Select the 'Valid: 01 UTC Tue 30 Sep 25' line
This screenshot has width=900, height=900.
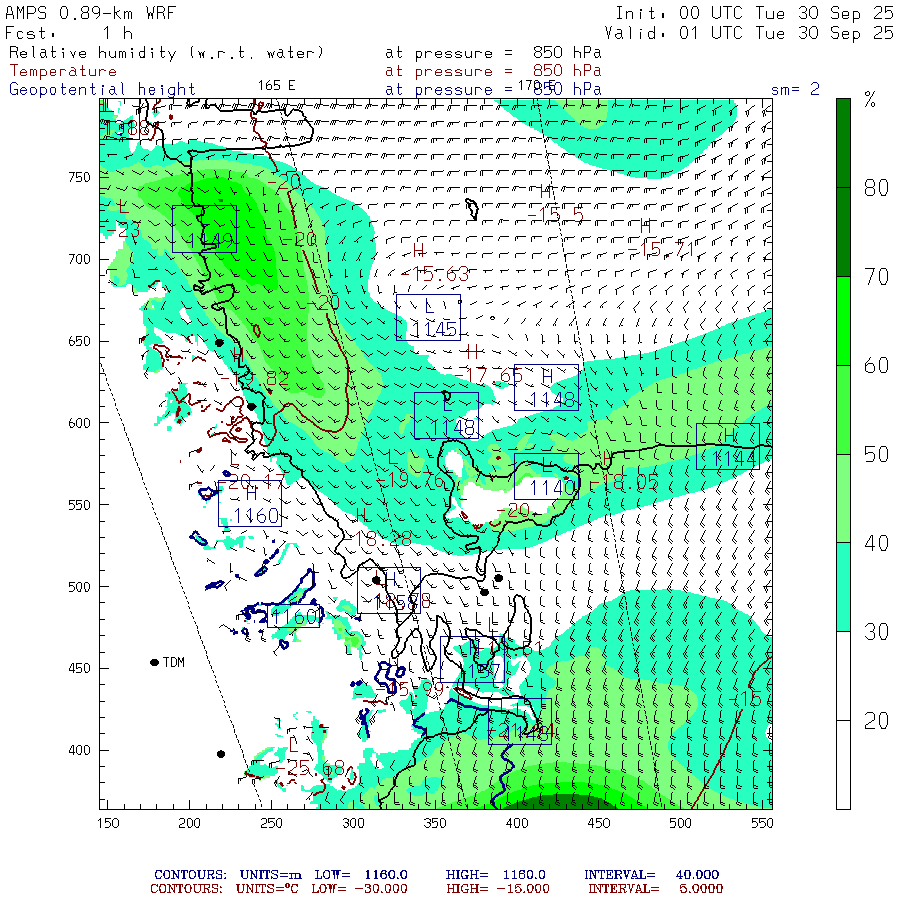(748, 33)
